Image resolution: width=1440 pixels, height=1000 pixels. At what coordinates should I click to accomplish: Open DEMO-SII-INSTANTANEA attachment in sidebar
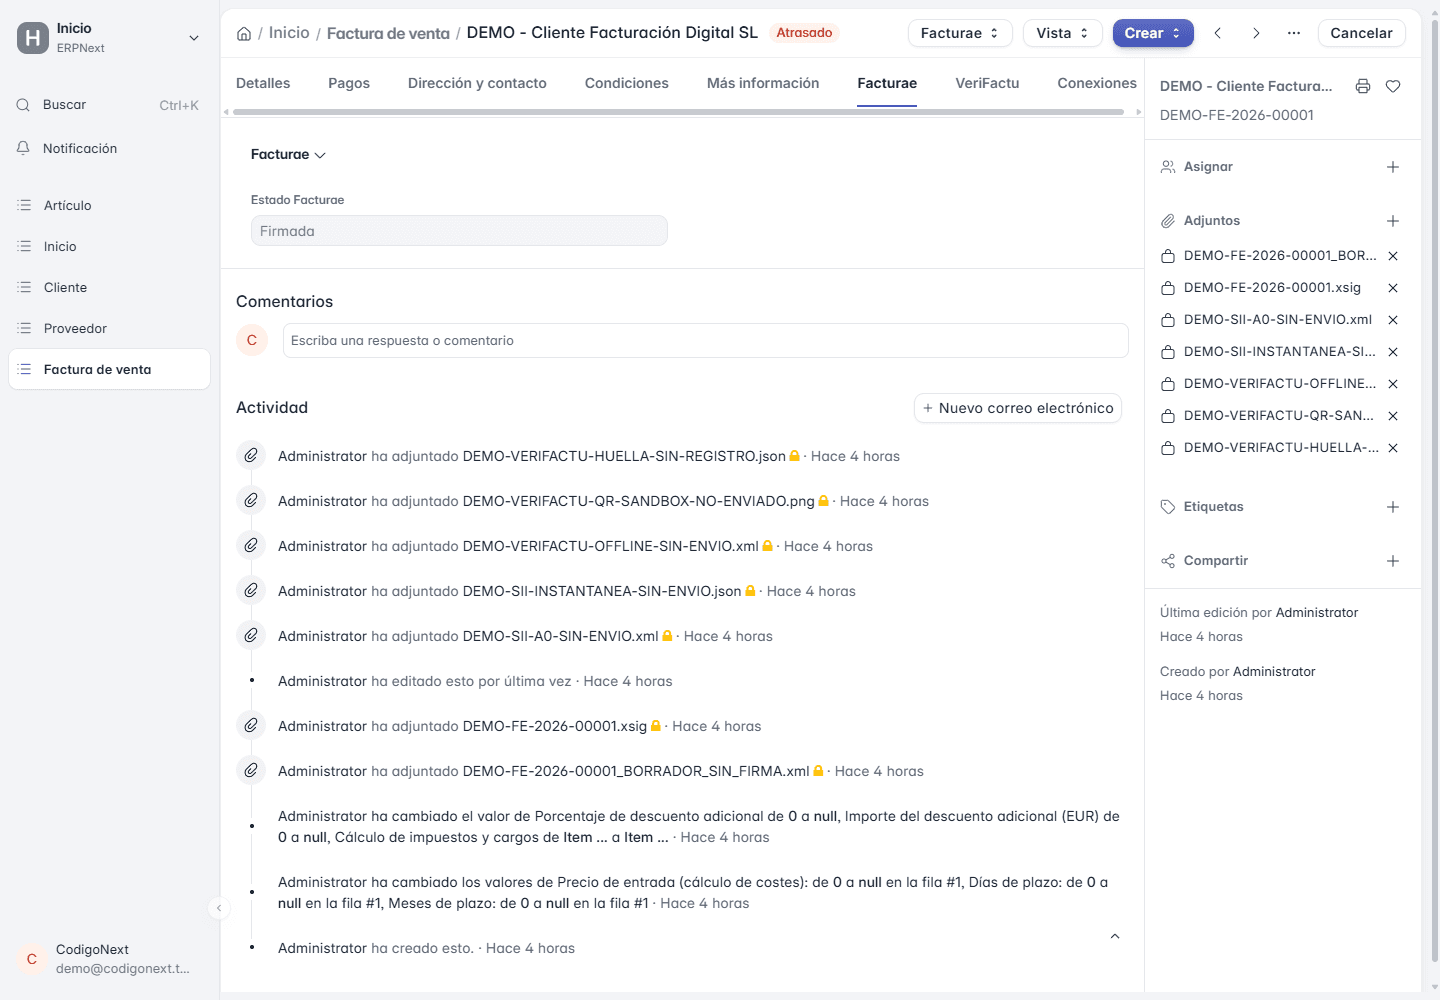pyautogui.click(x=1279, y=352)
